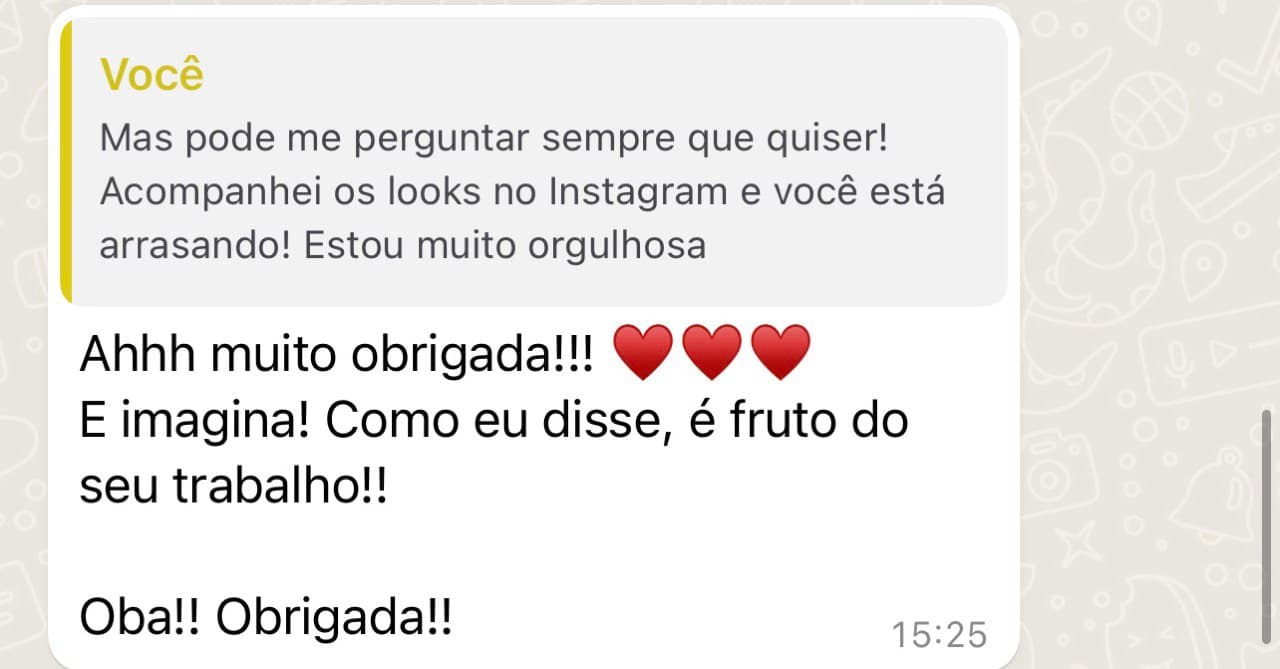The height and width of the screenshot is (669, 1280).
Task: Click the first red heart emoji
Action: click(641, 353)
